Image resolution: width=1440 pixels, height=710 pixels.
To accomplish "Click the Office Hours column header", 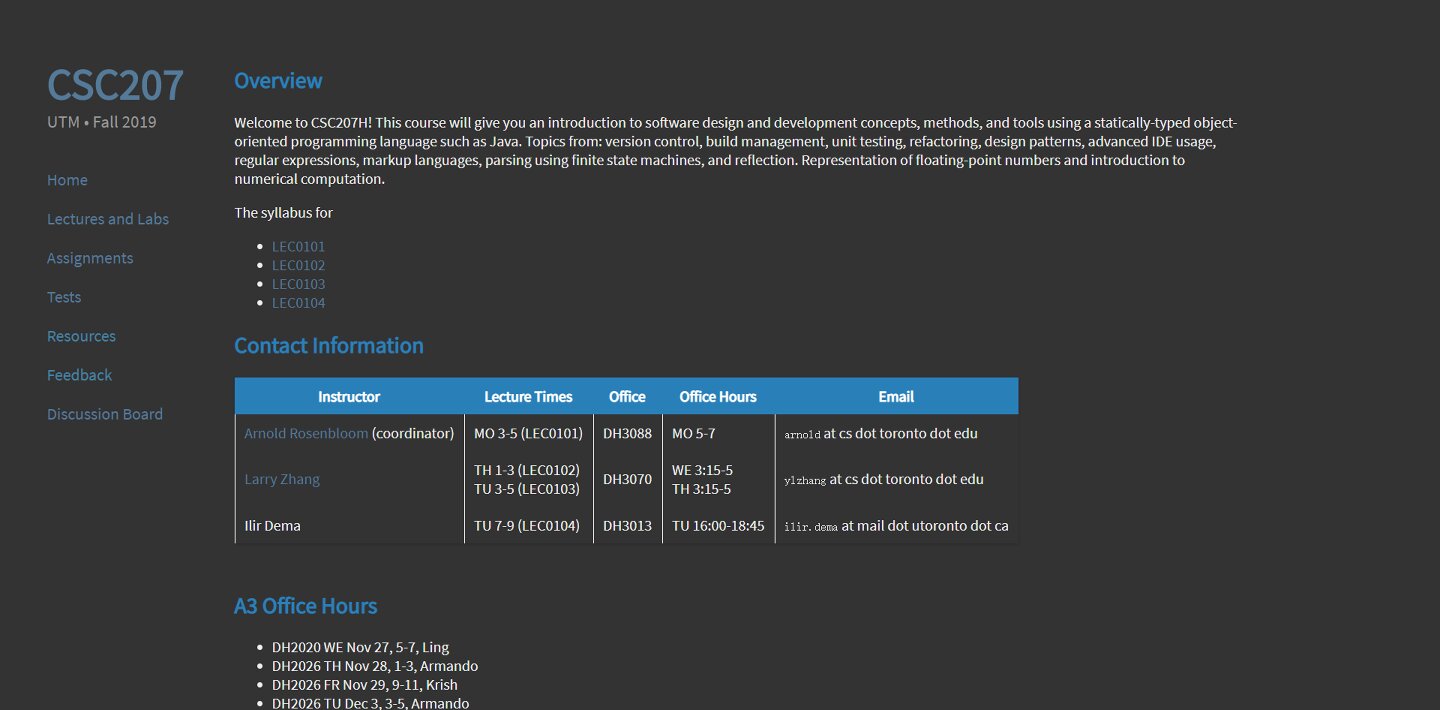I will [718, 396].
